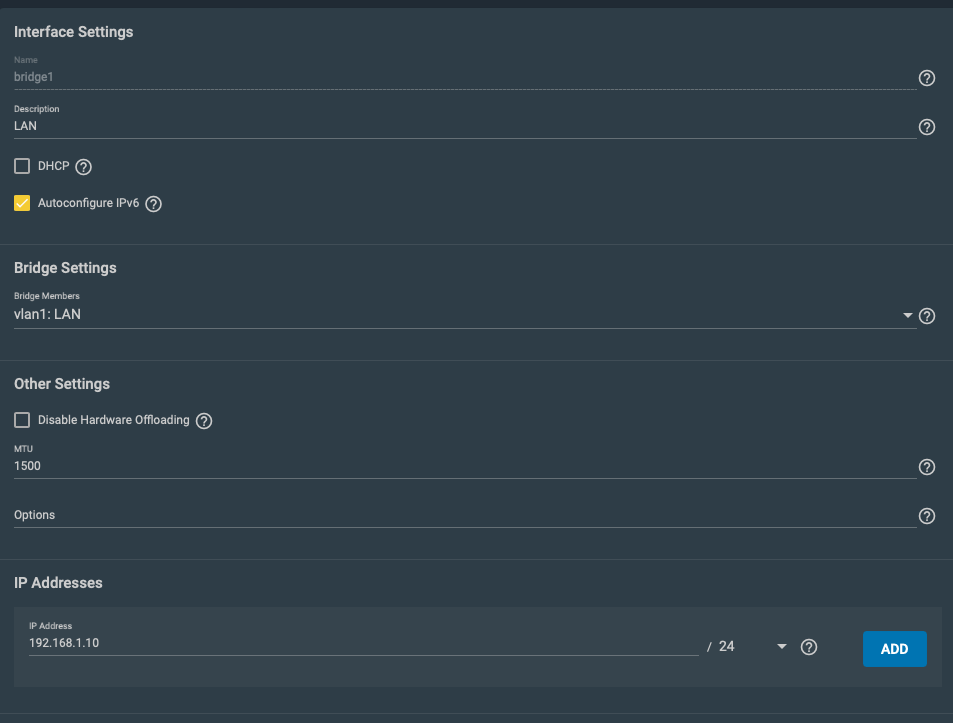Open help icon for the Options field

[926, 516]
